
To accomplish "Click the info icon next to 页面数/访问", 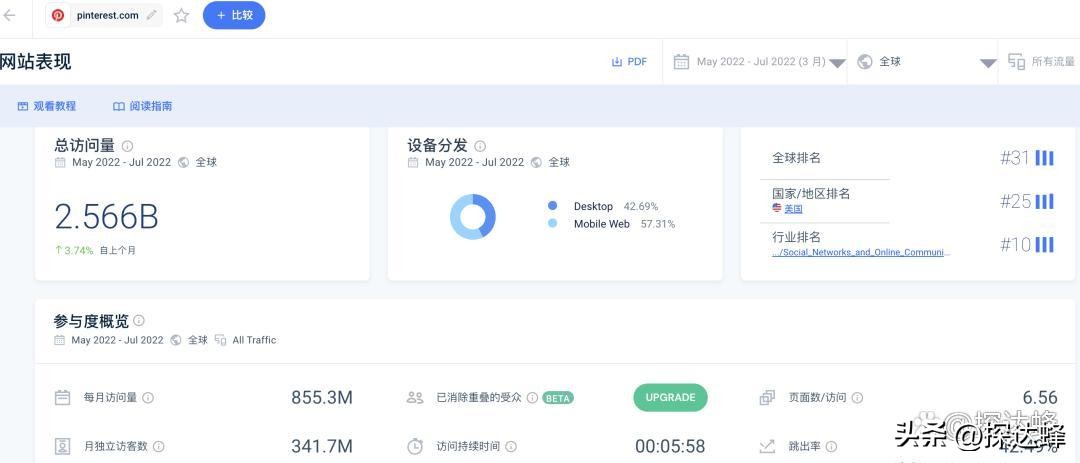I will tap(857, 398).
